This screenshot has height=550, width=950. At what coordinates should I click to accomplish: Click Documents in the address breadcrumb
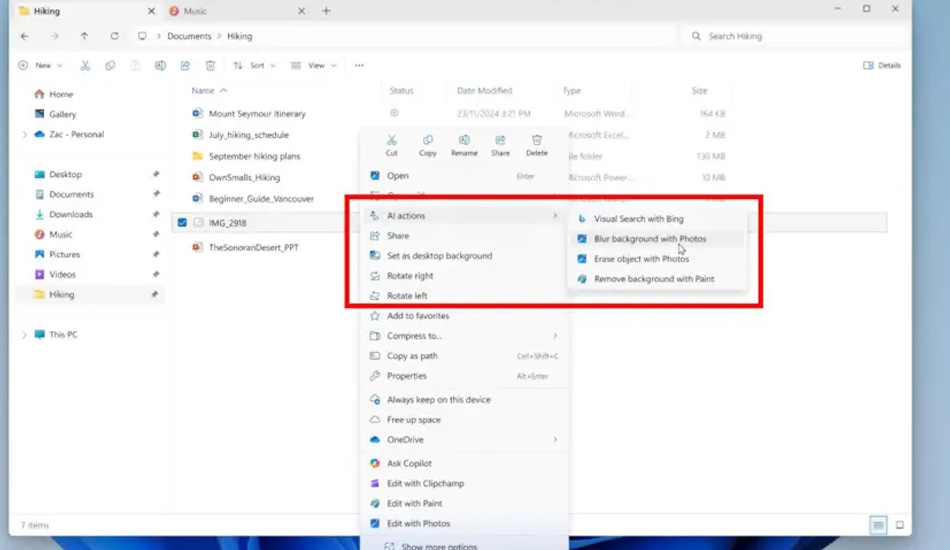coord(189,36)
